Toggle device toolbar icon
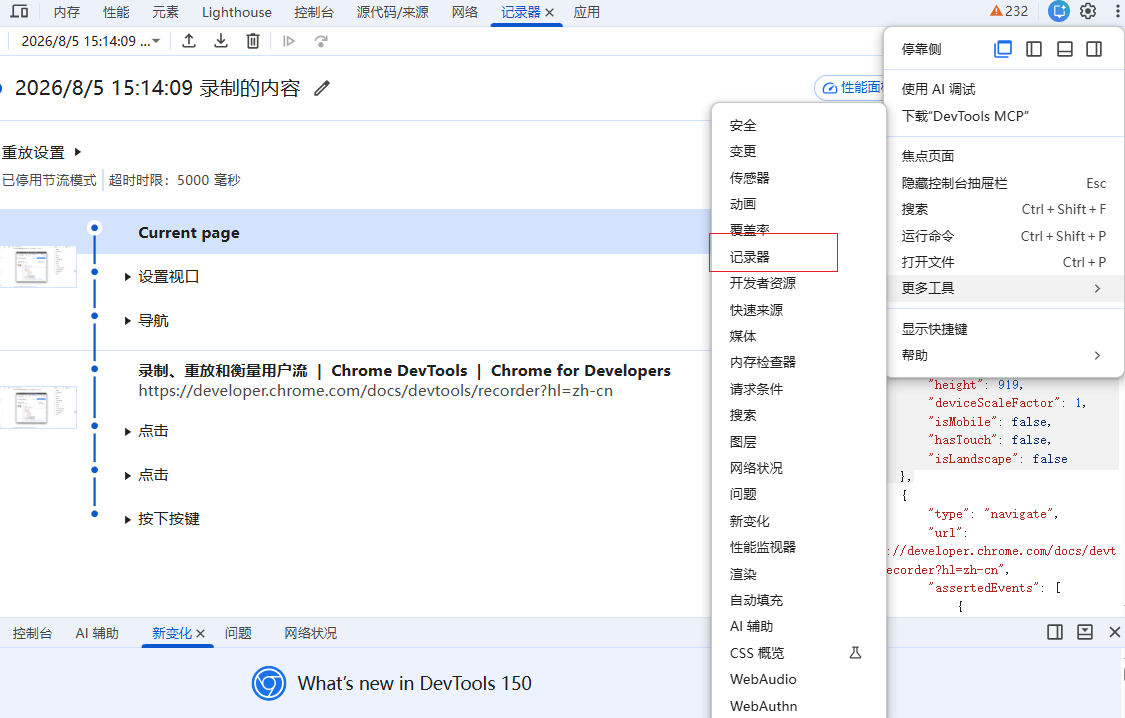 (19, 11)
